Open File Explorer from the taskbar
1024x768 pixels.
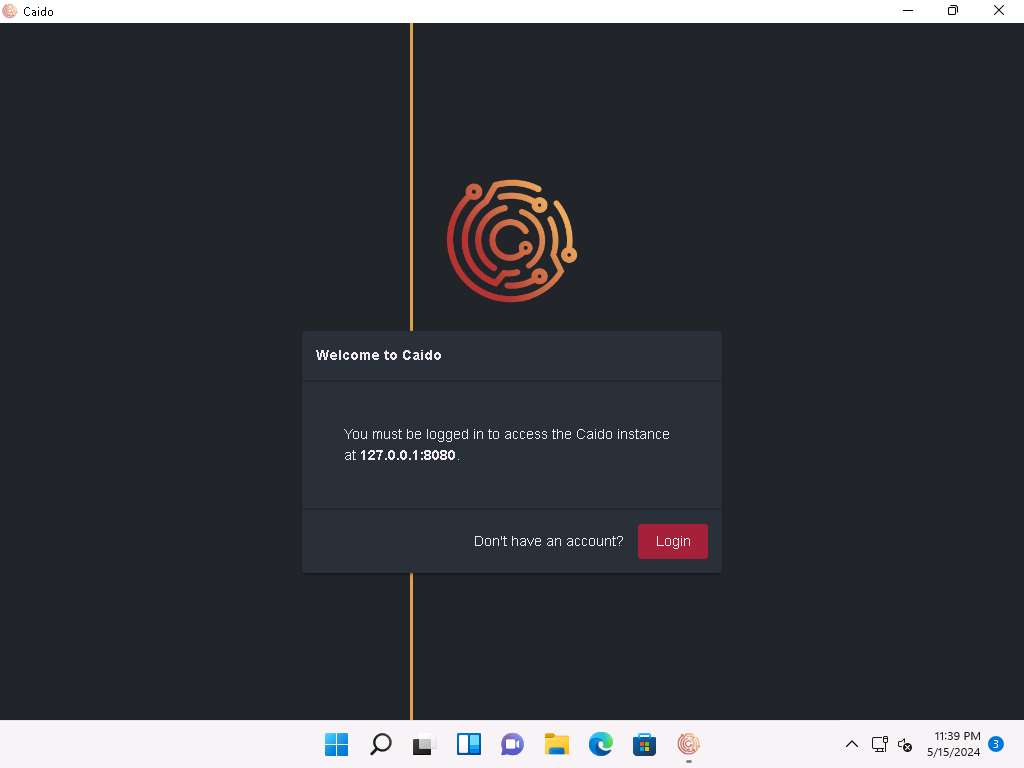[556, 744]
